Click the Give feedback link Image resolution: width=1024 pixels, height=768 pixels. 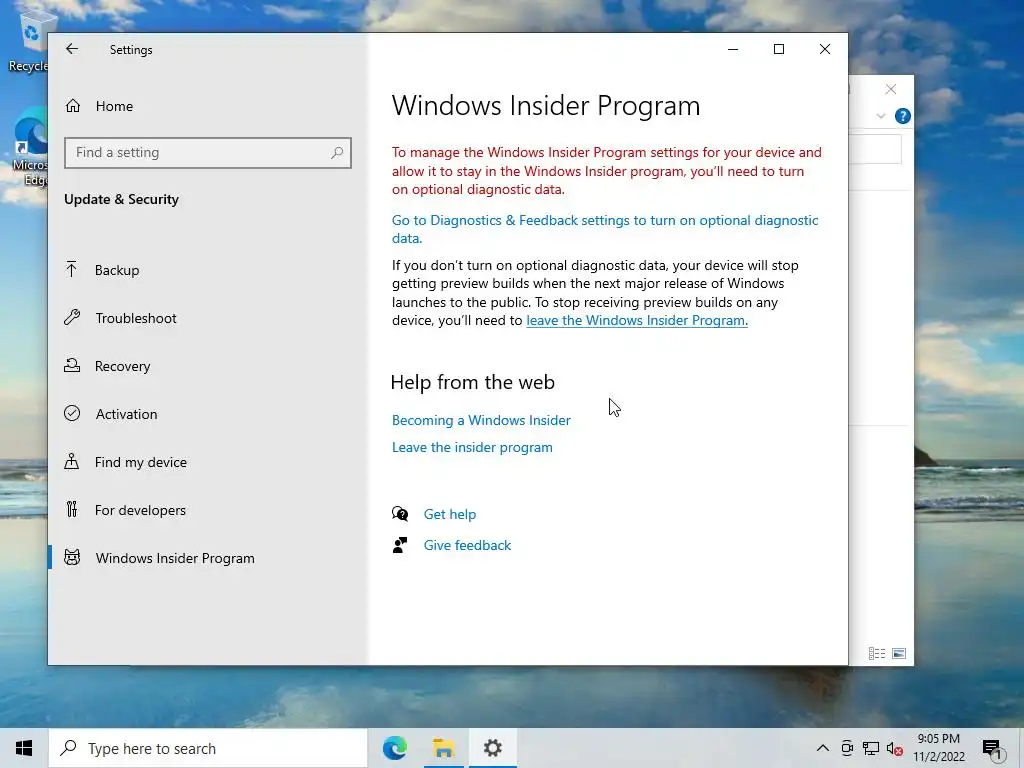click(468, 545)
